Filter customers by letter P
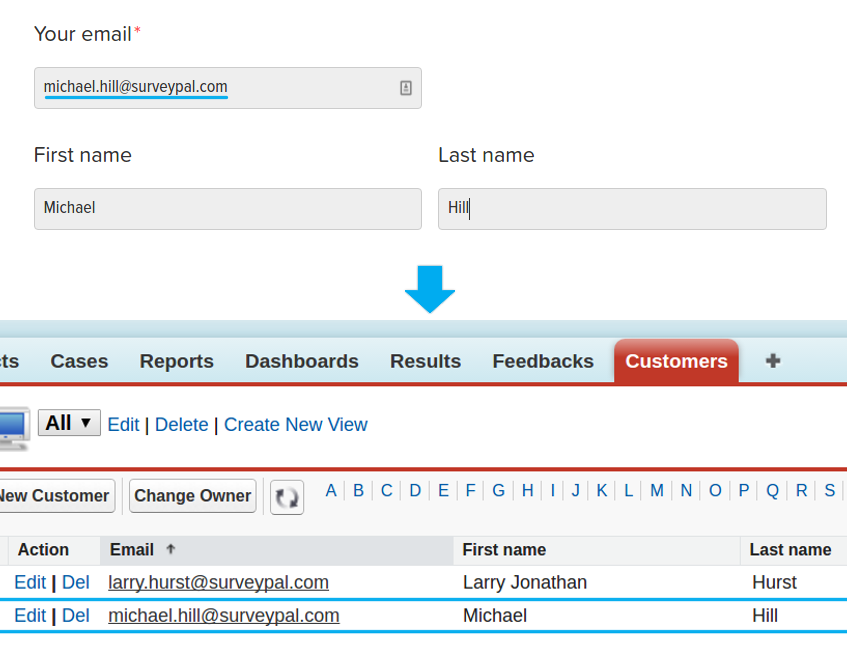The width and height of the screenshot is (847, 651). coord(744,491)
